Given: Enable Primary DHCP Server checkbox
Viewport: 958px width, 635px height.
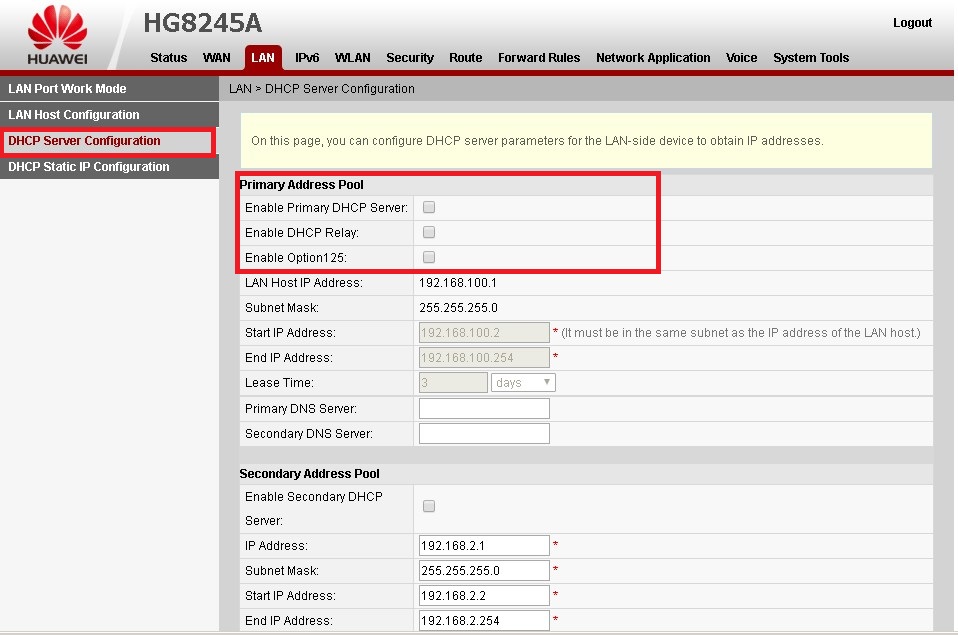Looking at the screenshot, I should pos(429,207).
